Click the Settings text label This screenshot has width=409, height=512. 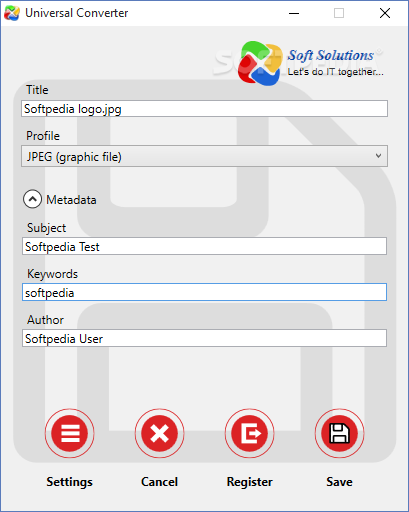tap(70, 482)
